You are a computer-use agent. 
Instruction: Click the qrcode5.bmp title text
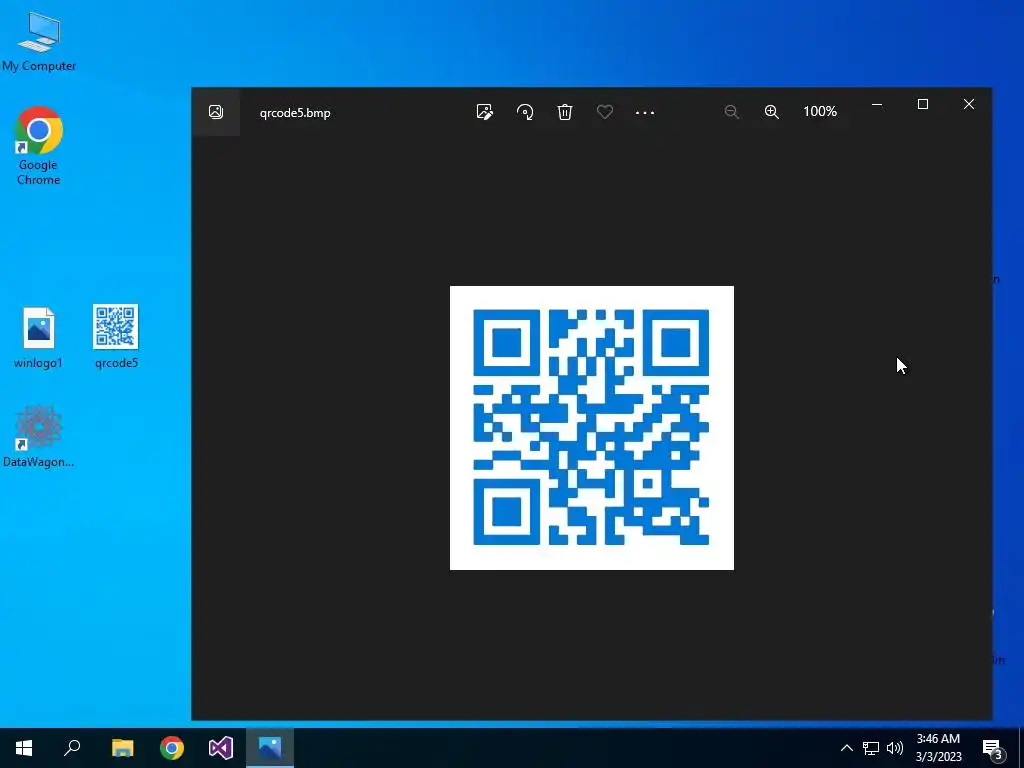(295, 112)
